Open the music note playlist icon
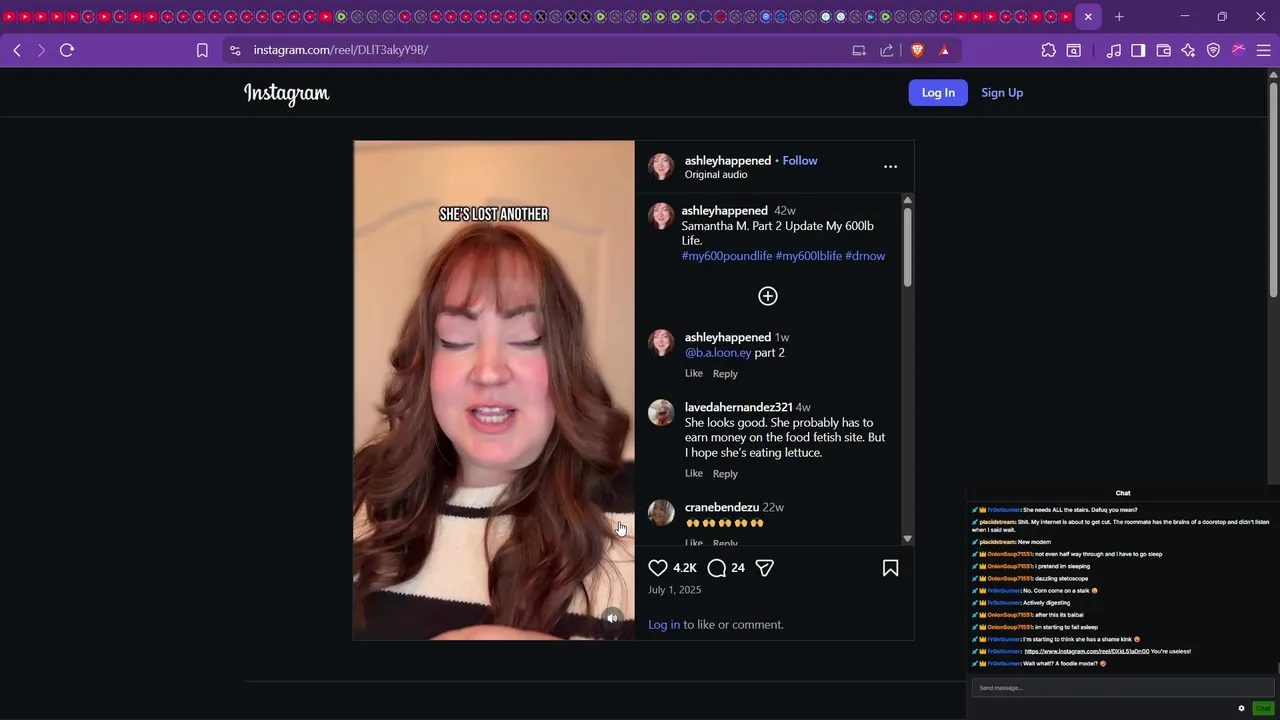 [x=1114, y=50]
